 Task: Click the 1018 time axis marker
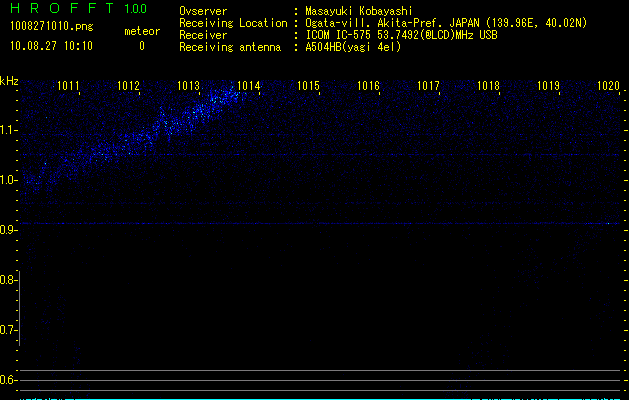(x=489, y=86)
